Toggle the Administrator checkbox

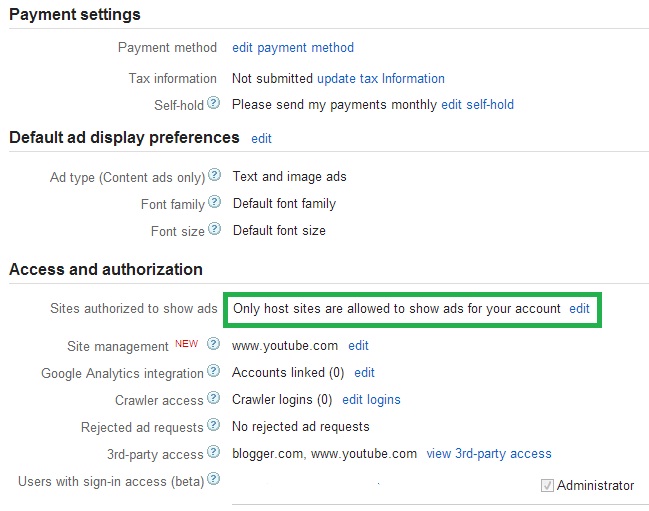click(x=547, y=486)
